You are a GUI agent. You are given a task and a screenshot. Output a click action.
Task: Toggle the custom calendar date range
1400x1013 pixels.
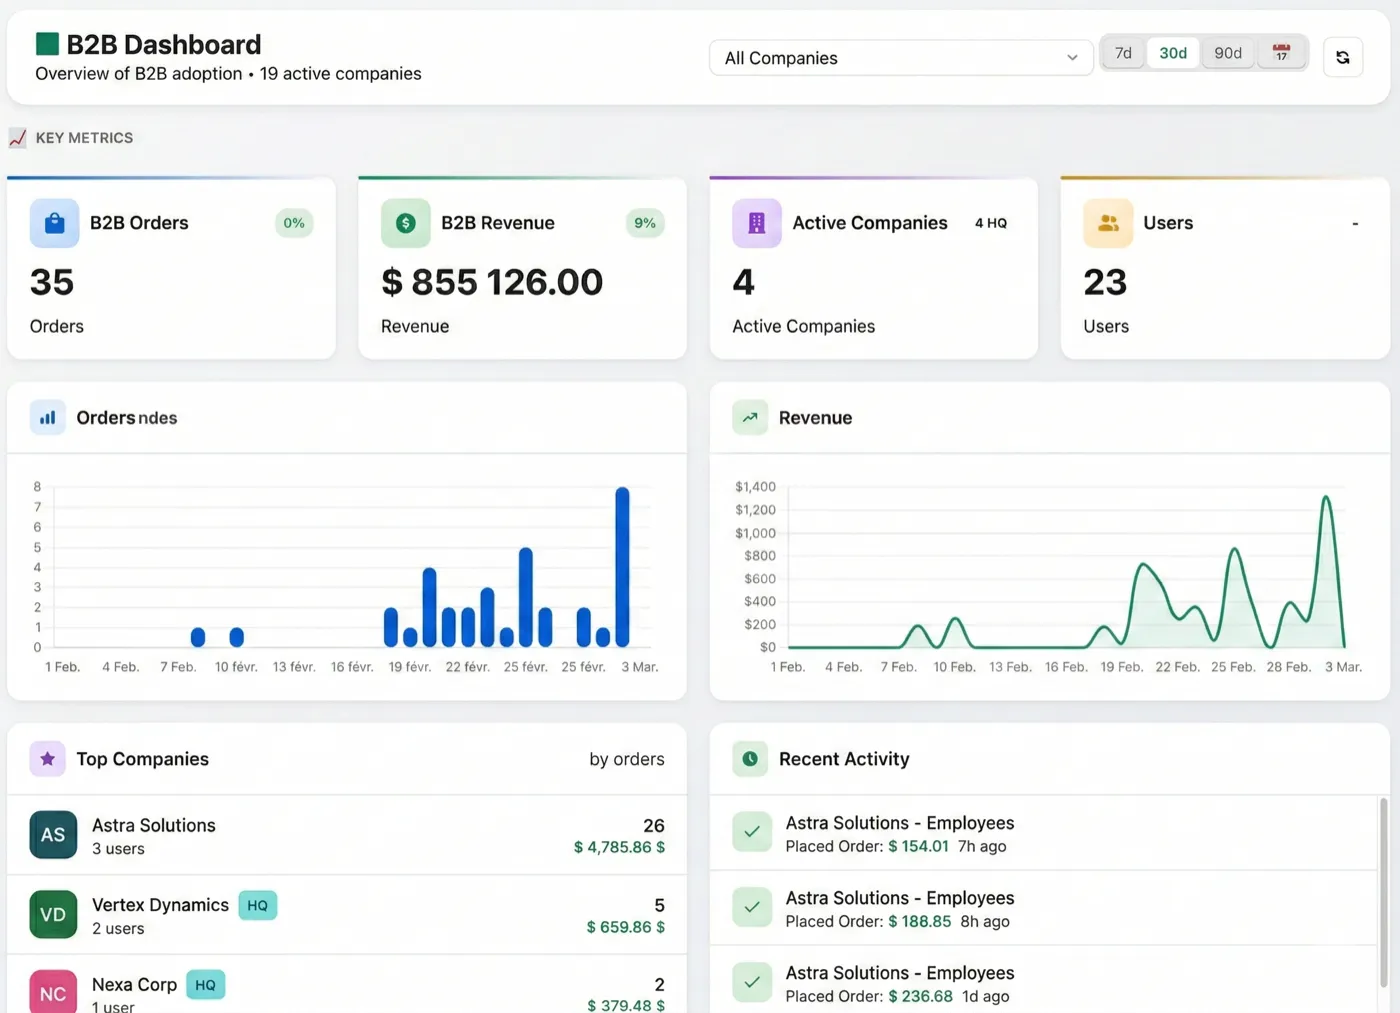[1282, 53]
